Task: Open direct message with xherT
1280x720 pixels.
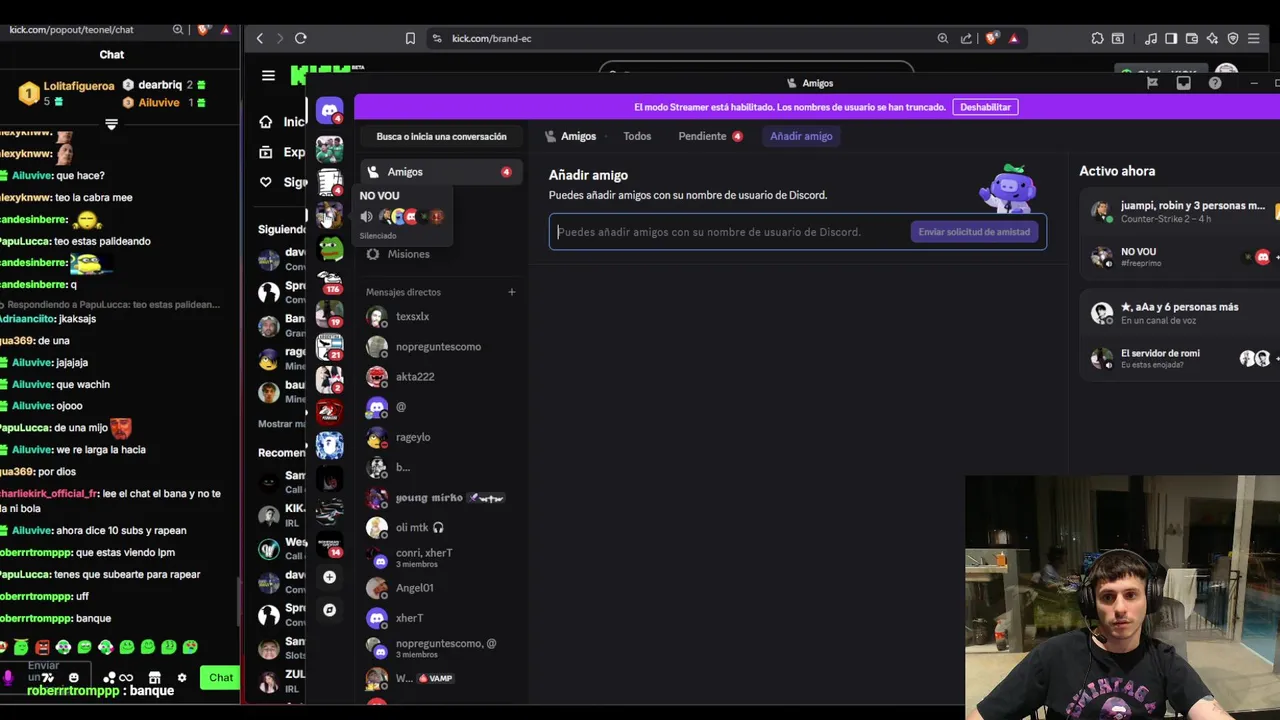Action: (440, 618)
